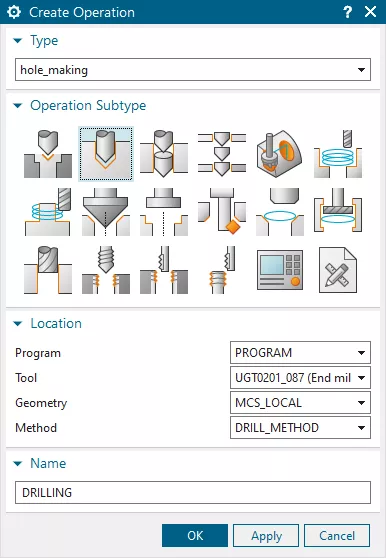Select the Boss Milling subtype icon
The image size is (386, 558).
(x=48, y=212)
